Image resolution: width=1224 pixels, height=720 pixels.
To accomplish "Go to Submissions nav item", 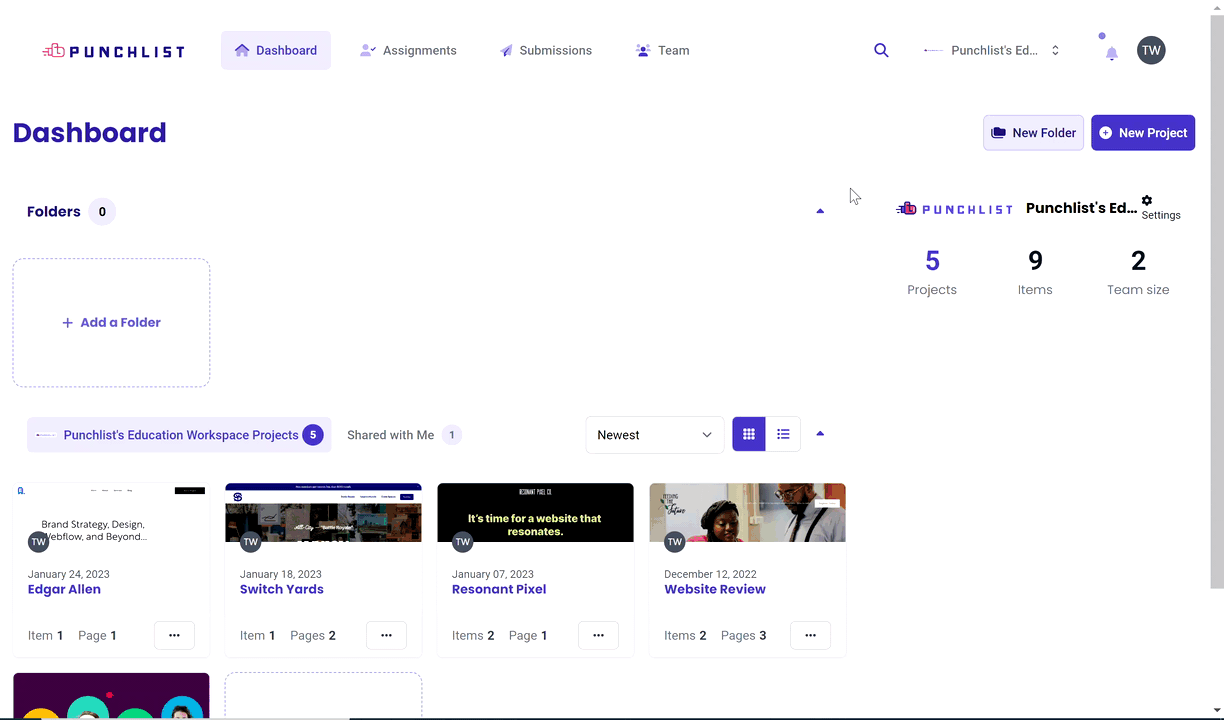I will point(546,50).
